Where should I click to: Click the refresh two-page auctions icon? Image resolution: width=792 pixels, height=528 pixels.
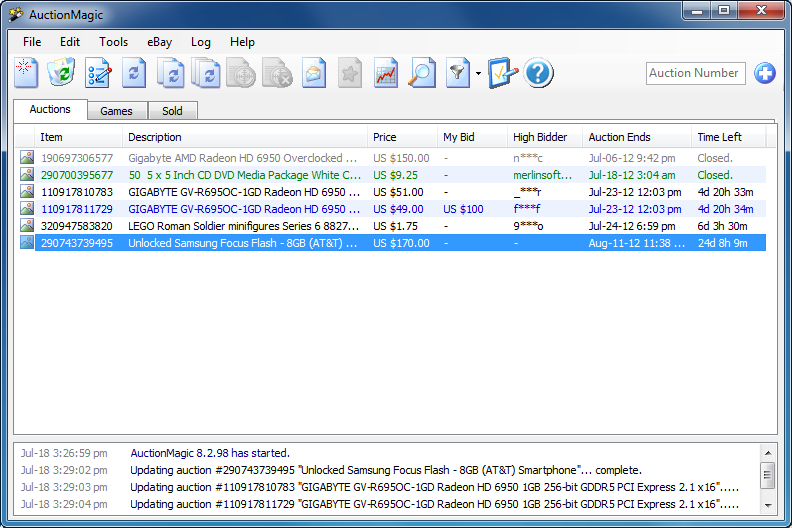(x=171, y=73)
